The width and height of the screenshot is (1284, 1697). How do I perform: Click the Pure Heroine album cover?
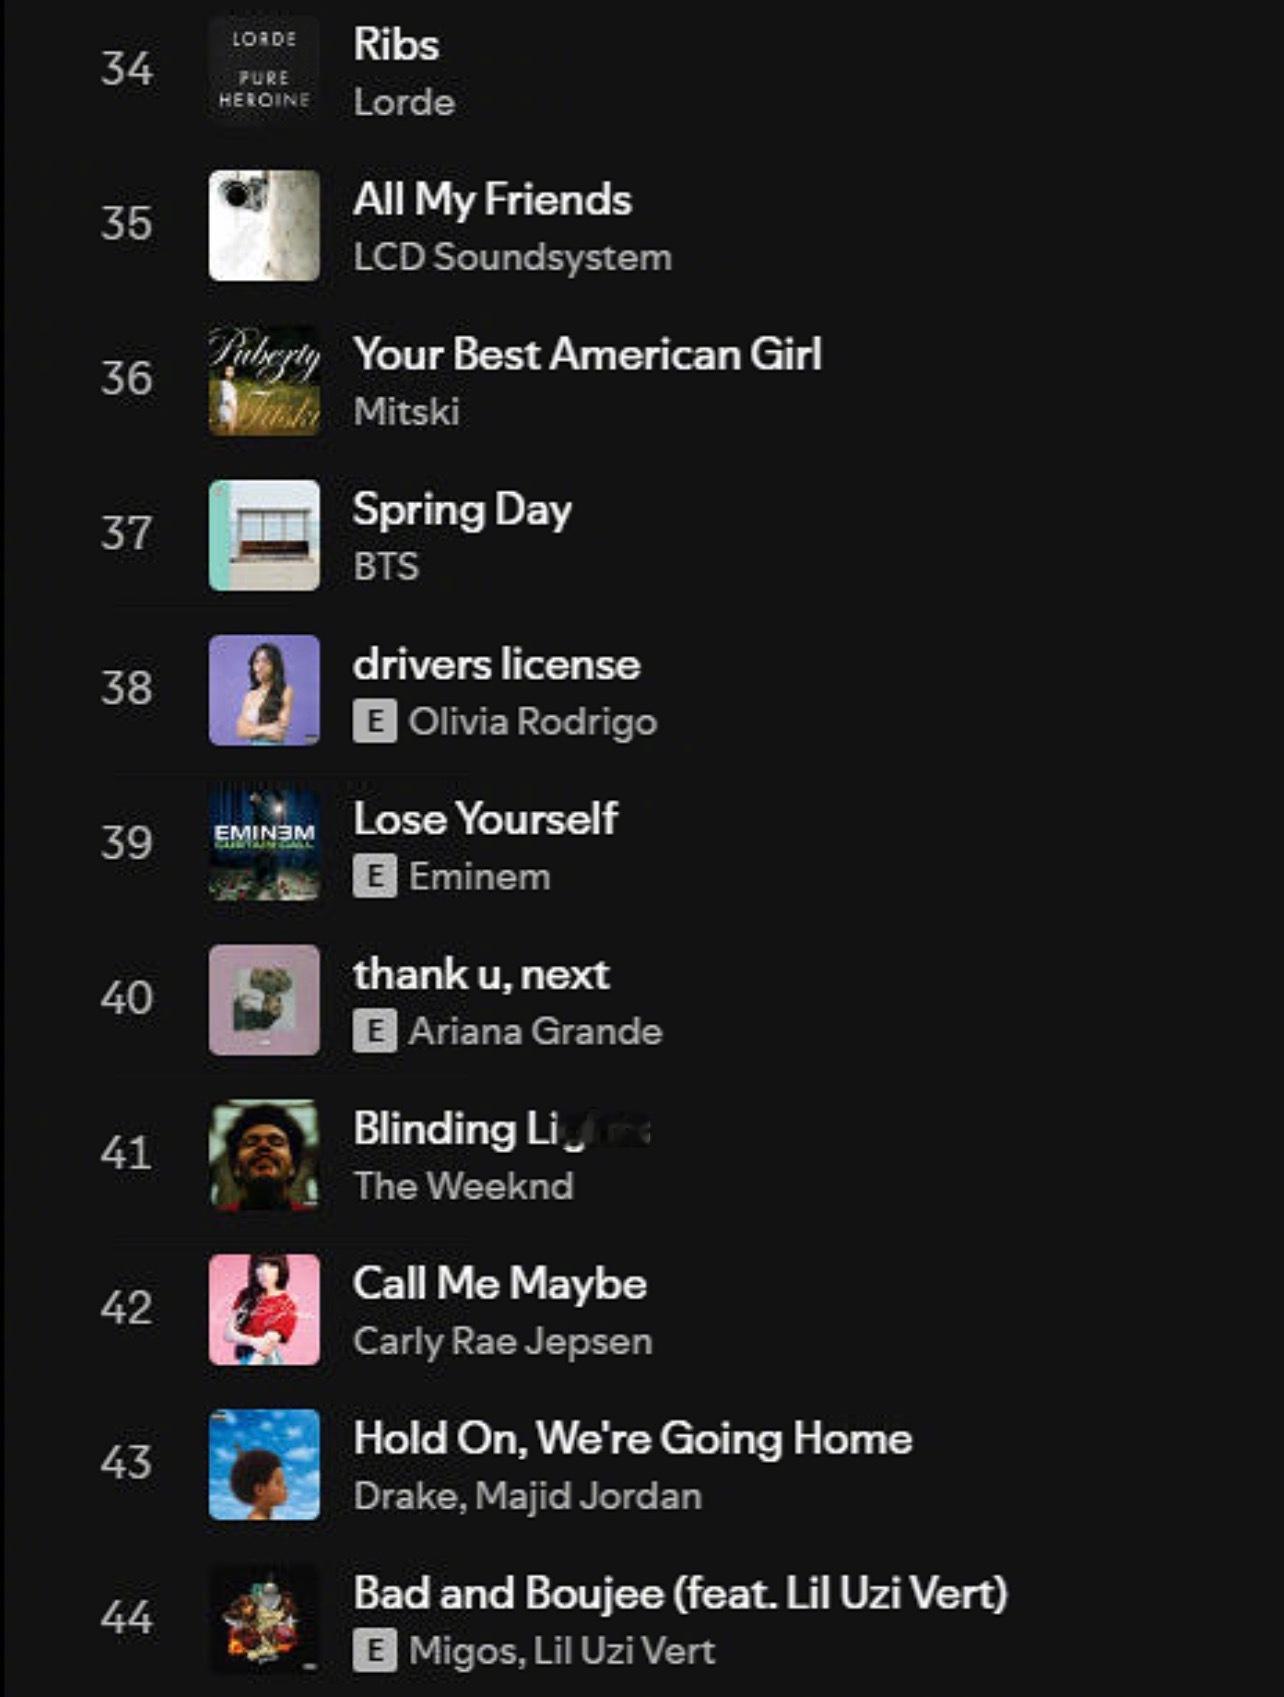pyautogui.click(x=264, y=70)
